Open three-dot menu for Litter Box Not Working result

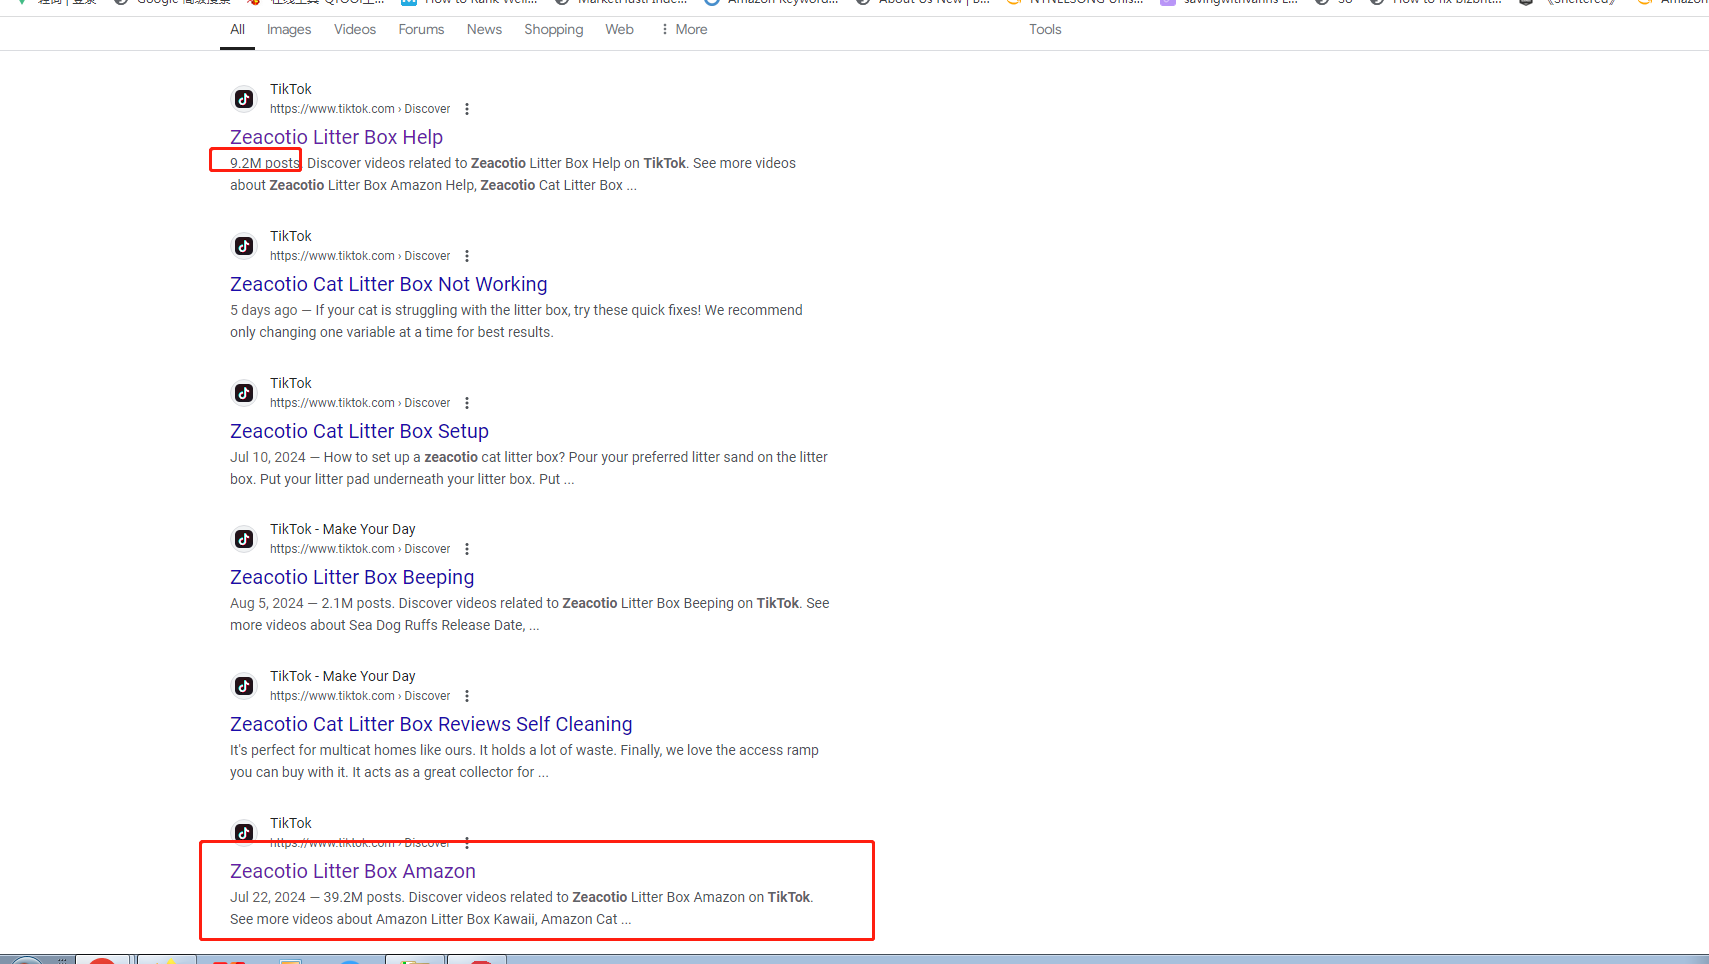(x=467, y=256)
